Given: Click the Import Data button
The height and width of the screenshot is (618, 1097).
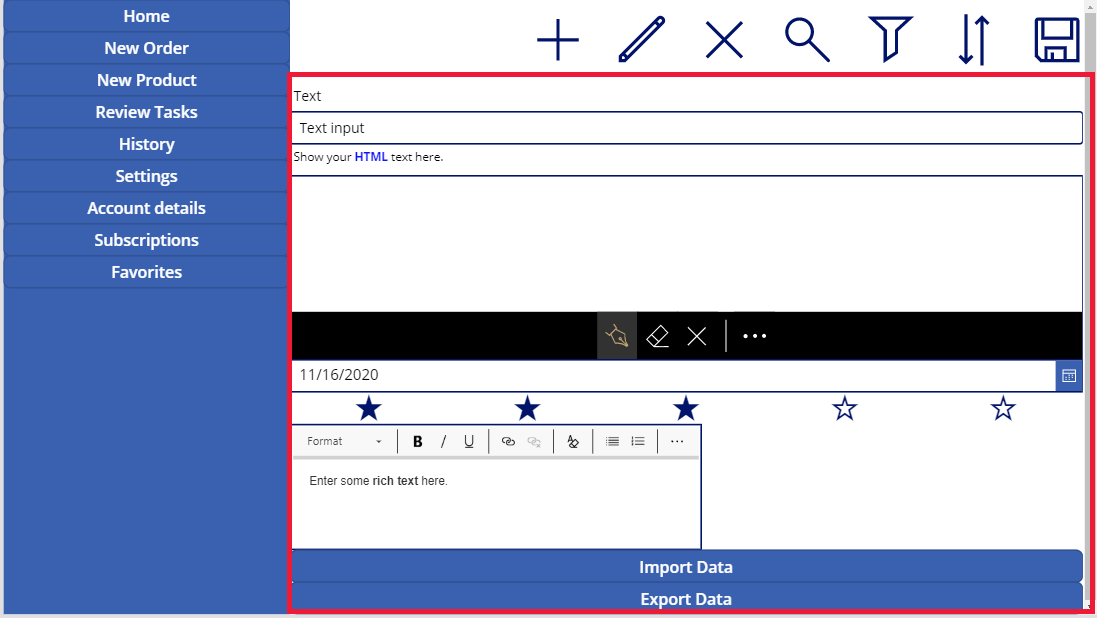Looking at the screenshot, I should [x=686, y=566].
